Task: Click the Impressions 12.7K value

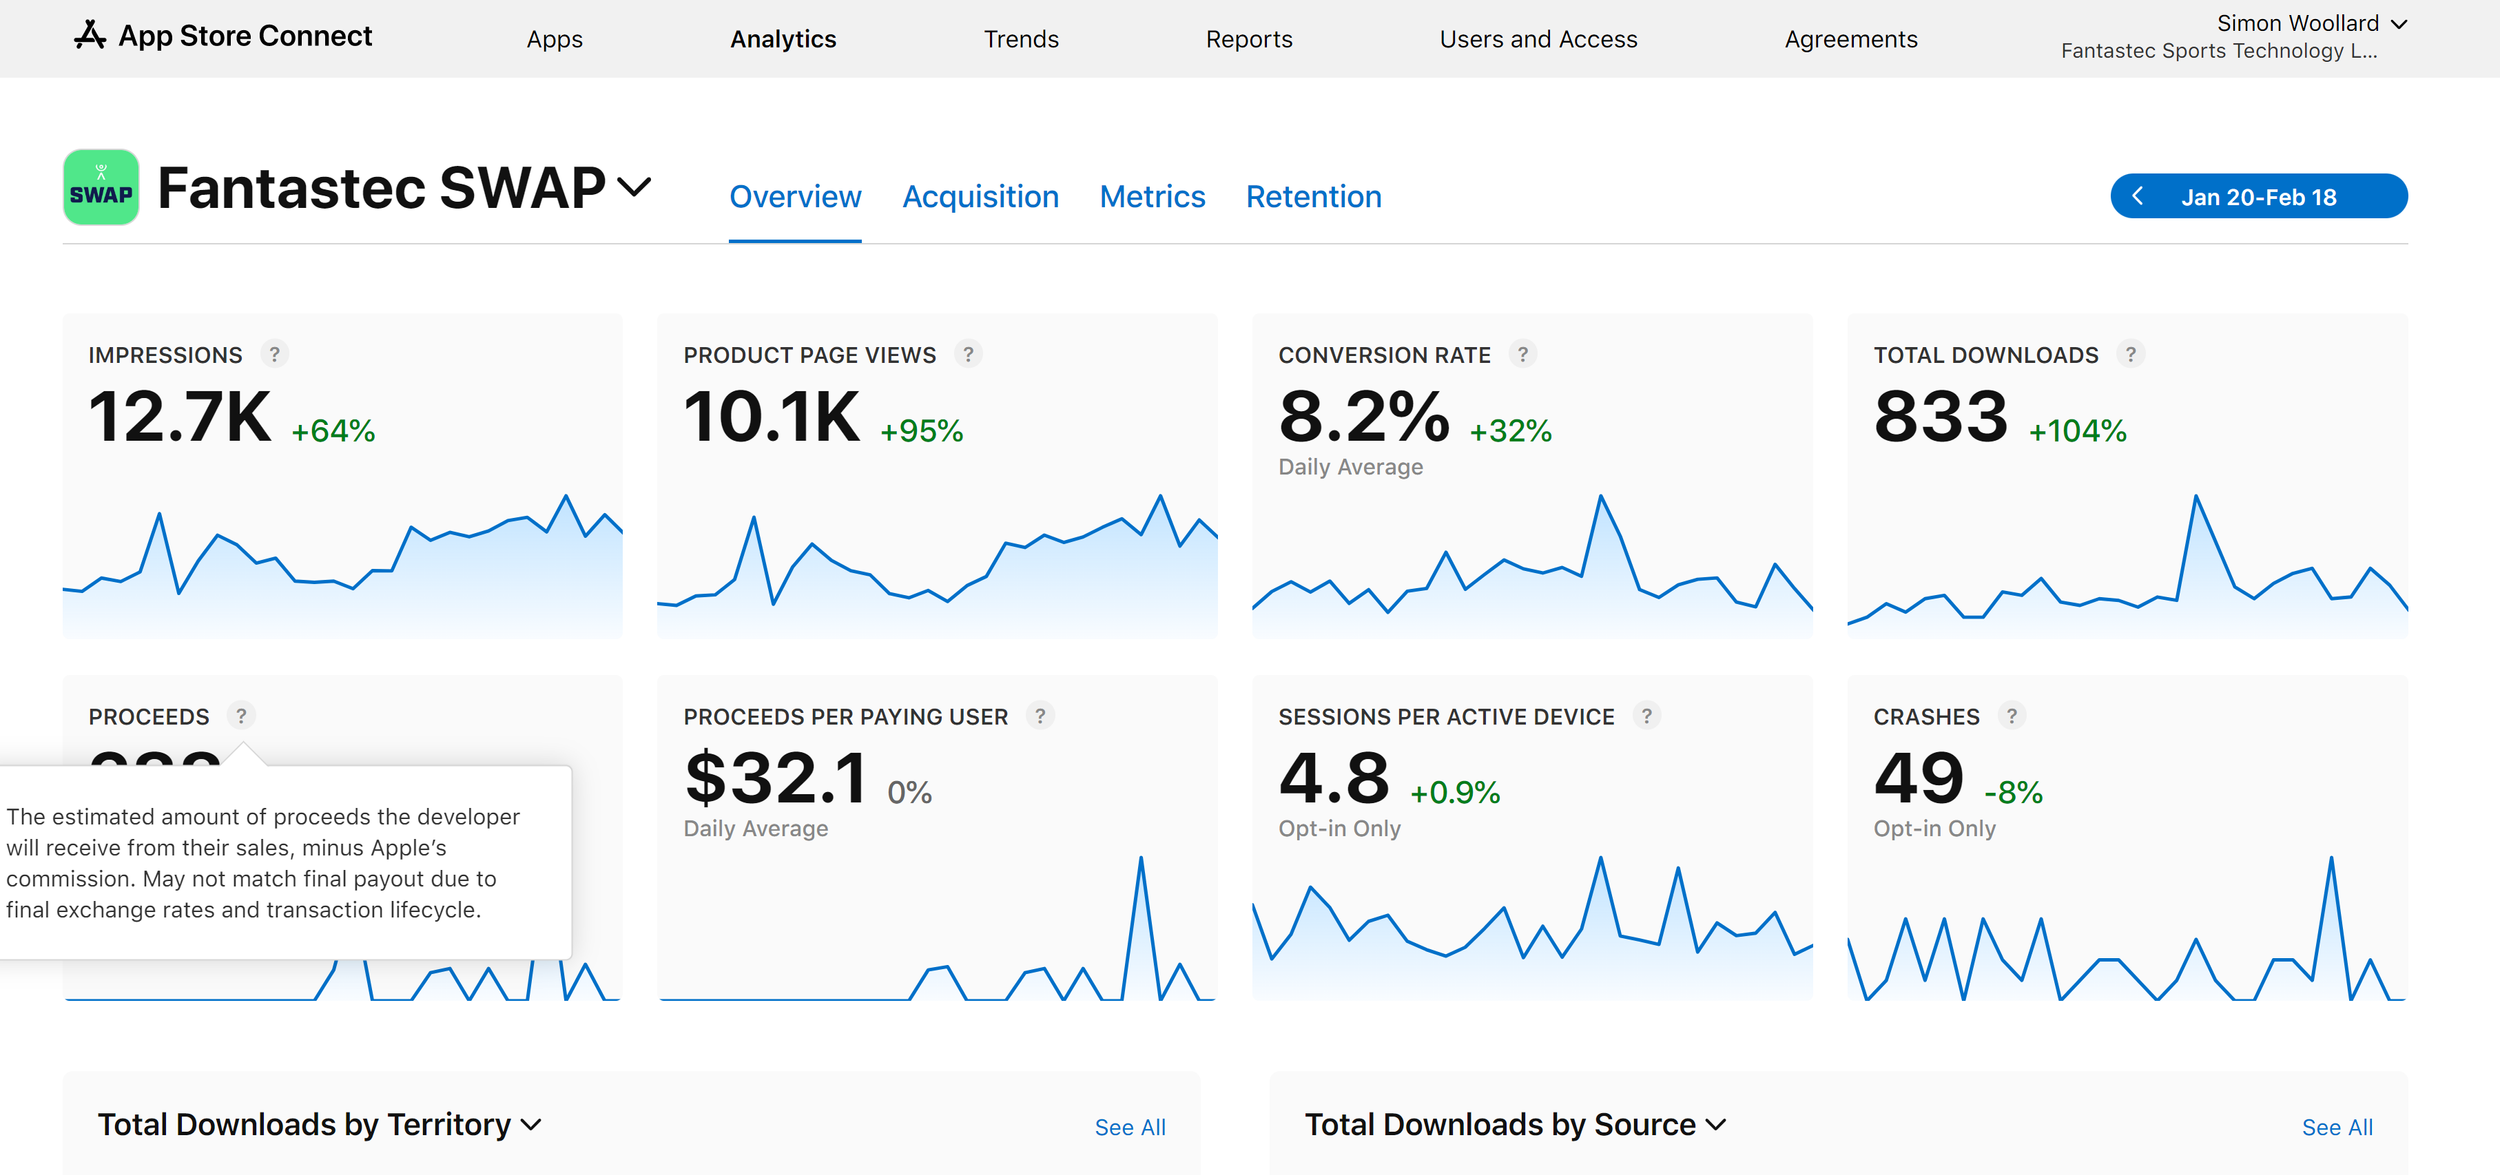Action: coord(180,417)
